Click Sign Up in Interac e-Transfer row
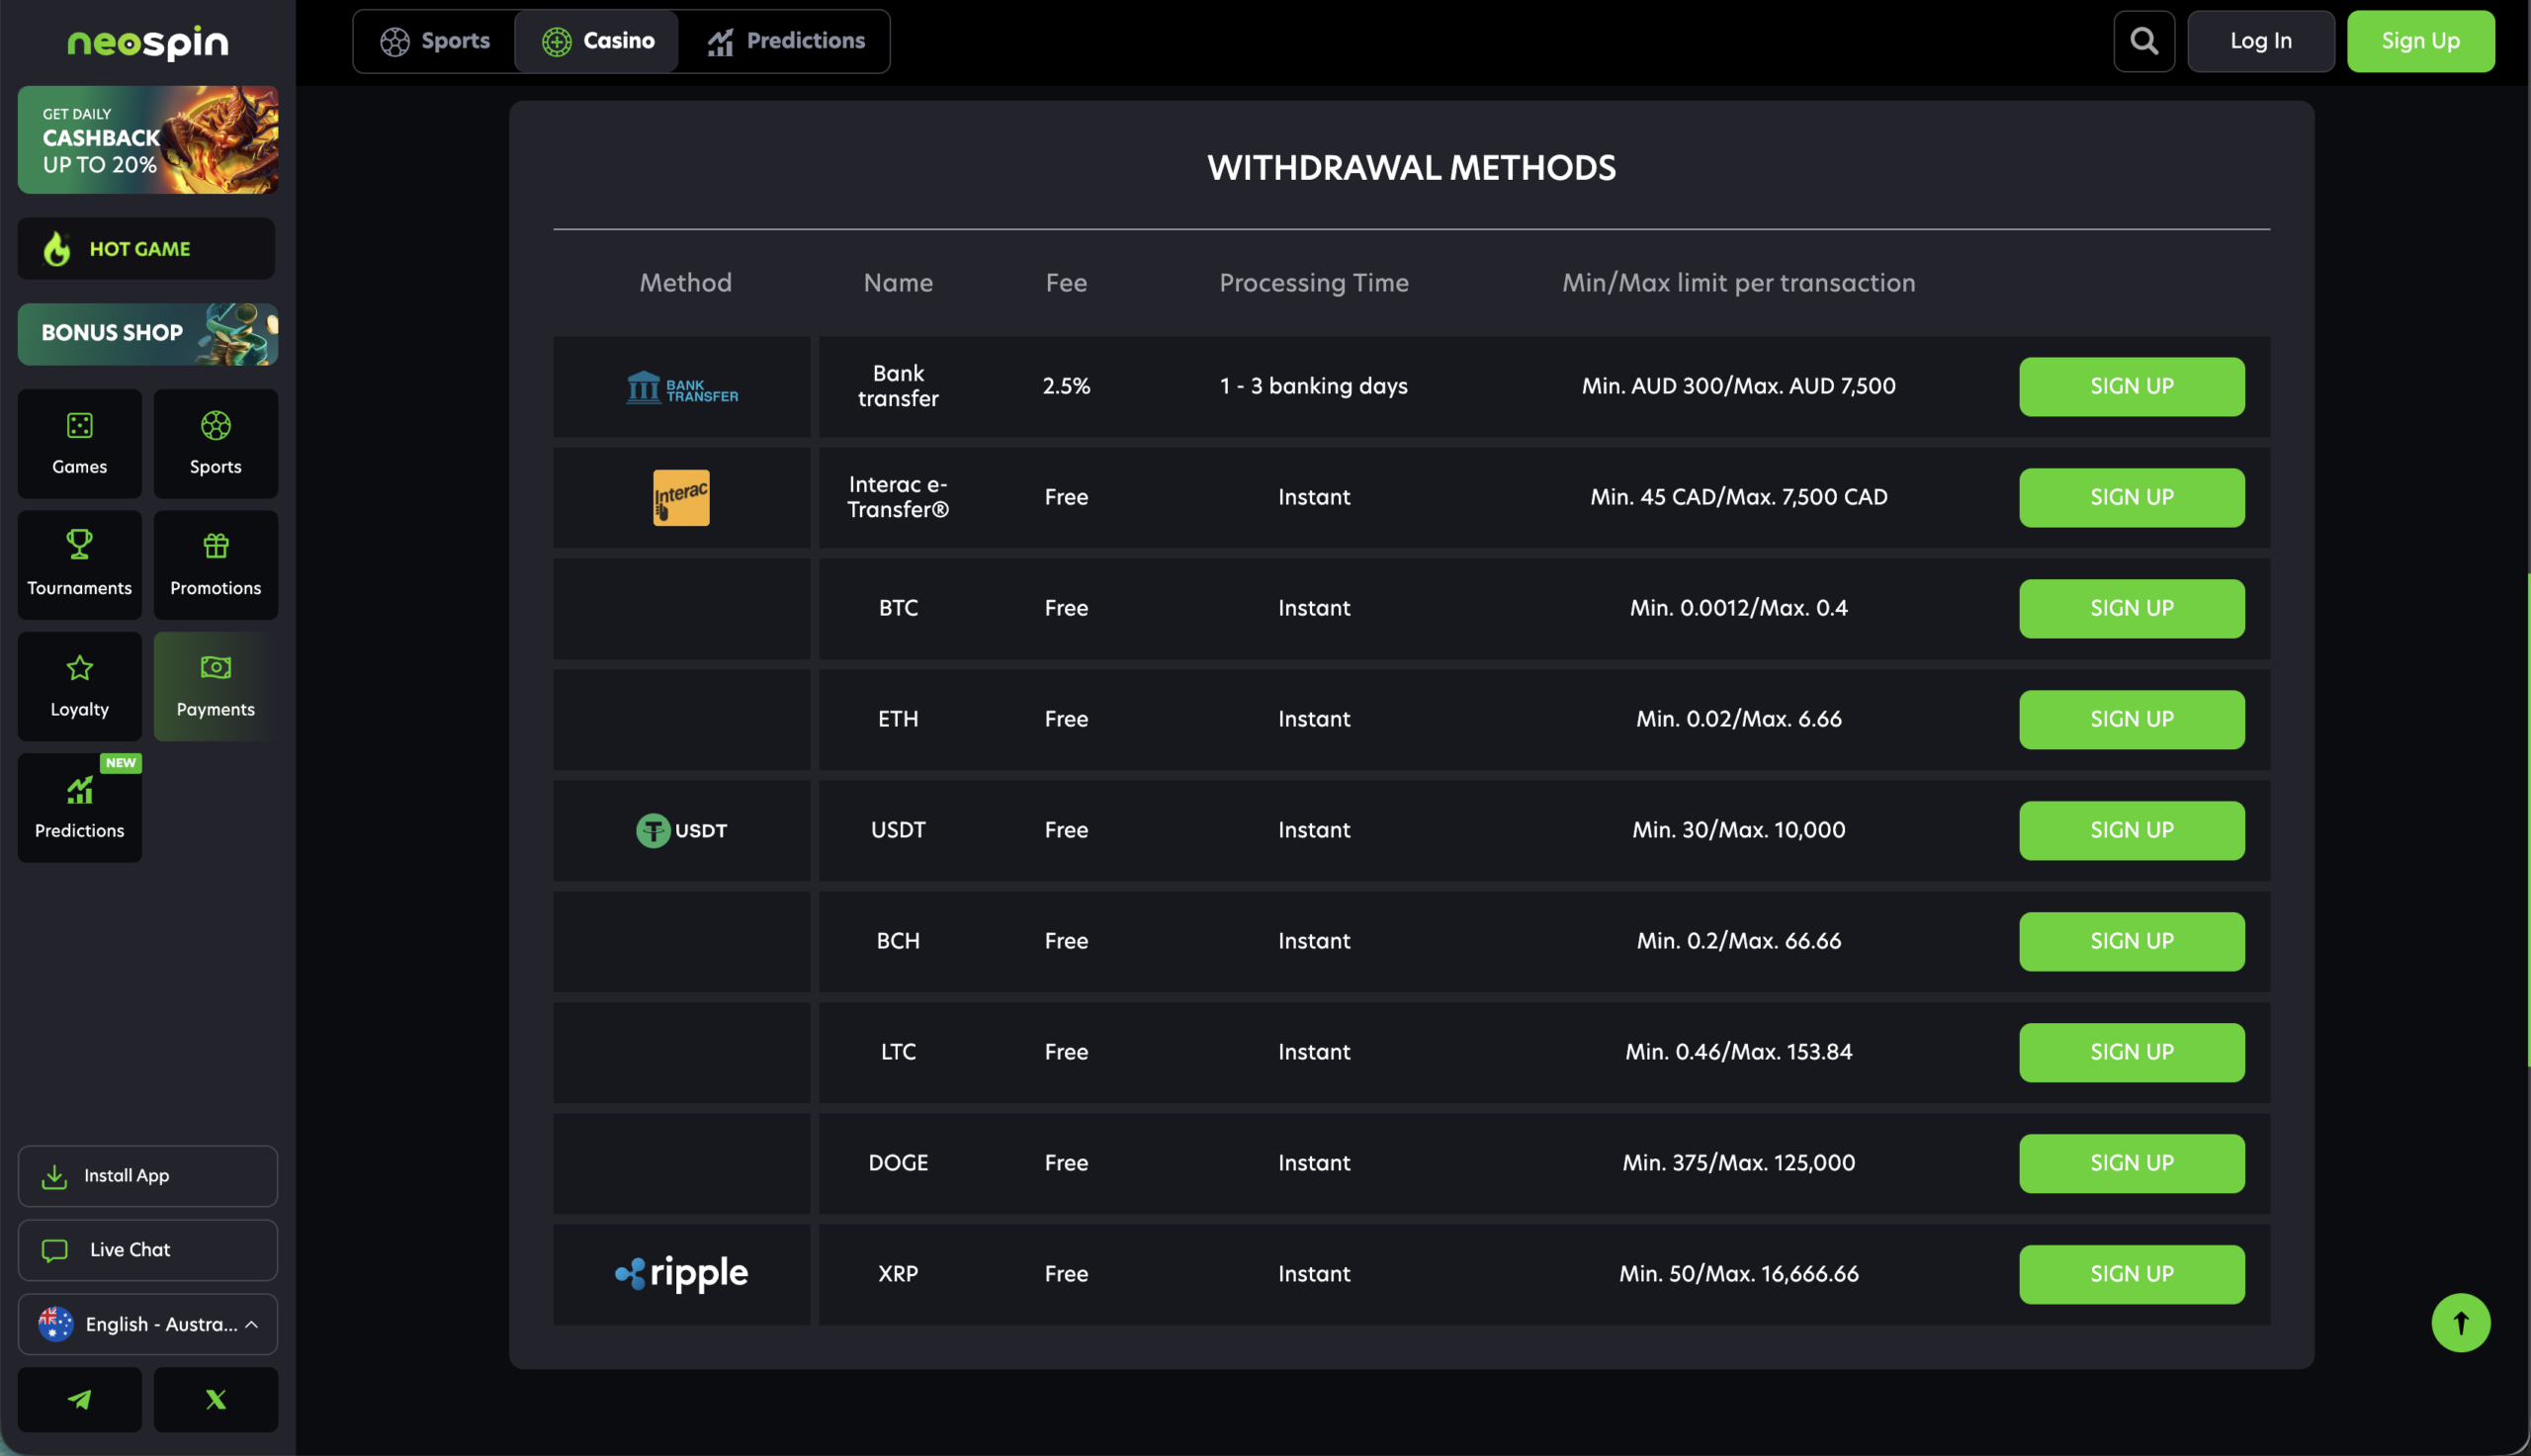2531x1456 pixels. [2132, 497]
